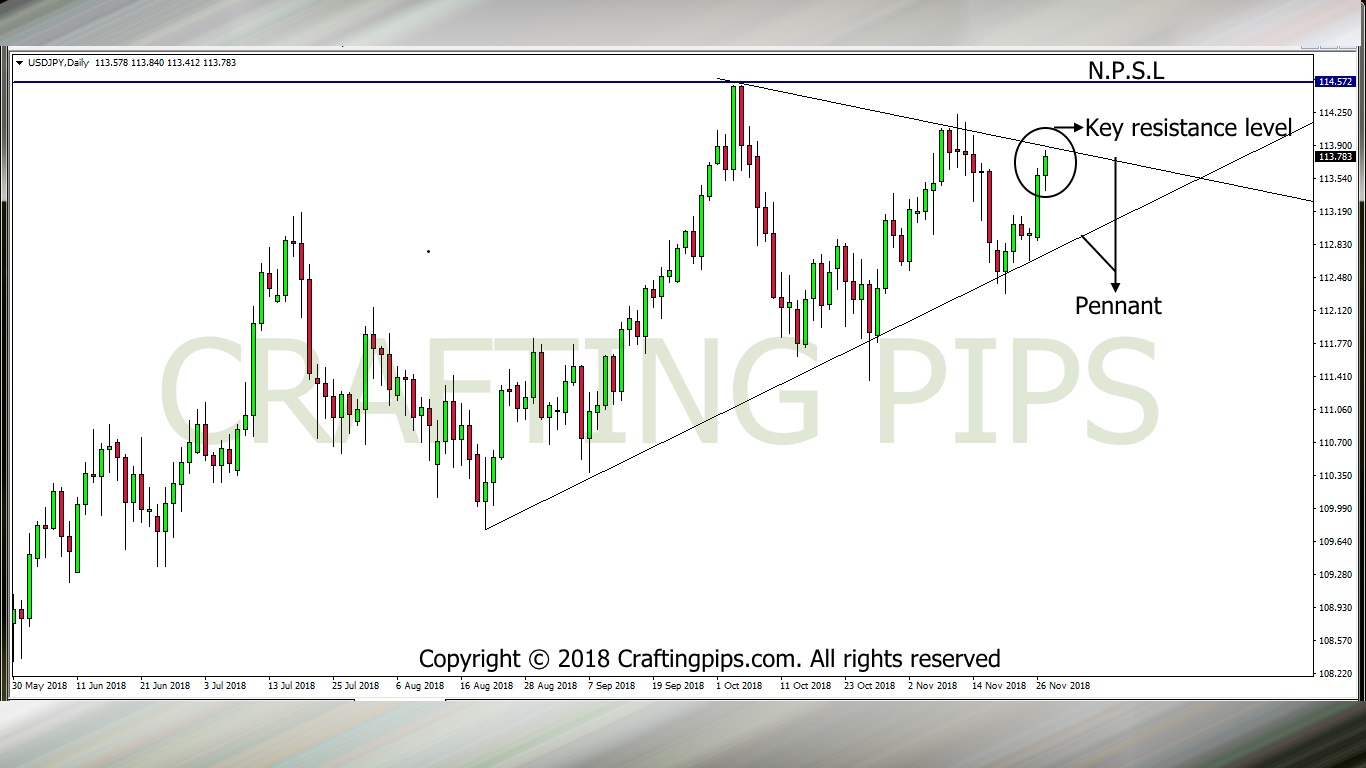Click the 109.280 price axis value
The width and height of the screenshot is (1366, 768).
point(1335,575)
